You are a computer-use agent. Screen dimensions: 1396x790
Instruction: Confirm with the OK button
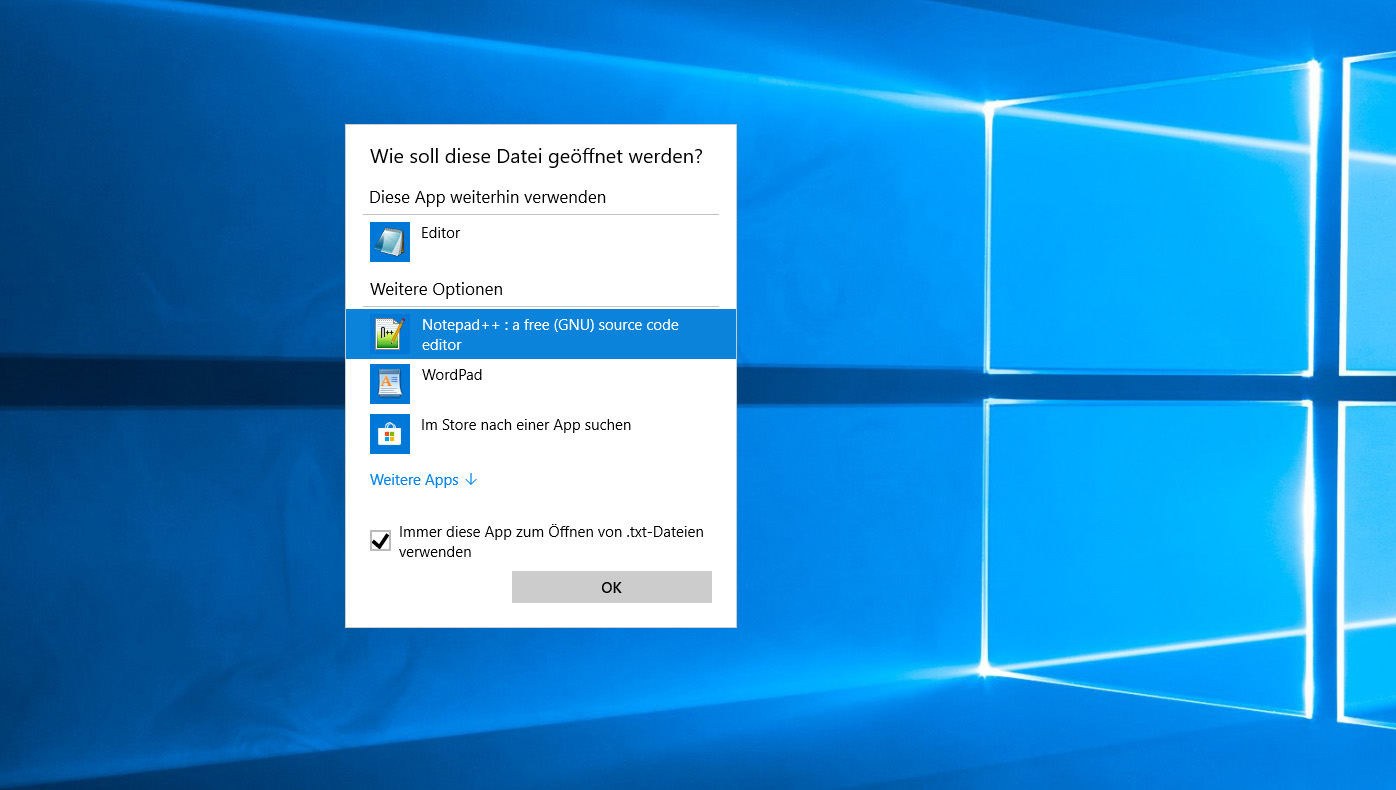pyautogui.click(x=612, y=587)
